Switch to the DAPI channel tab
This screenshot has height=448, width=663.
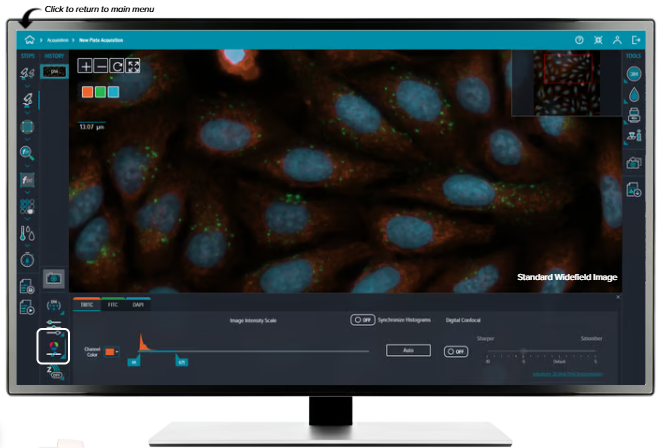[x=138, y=305]
